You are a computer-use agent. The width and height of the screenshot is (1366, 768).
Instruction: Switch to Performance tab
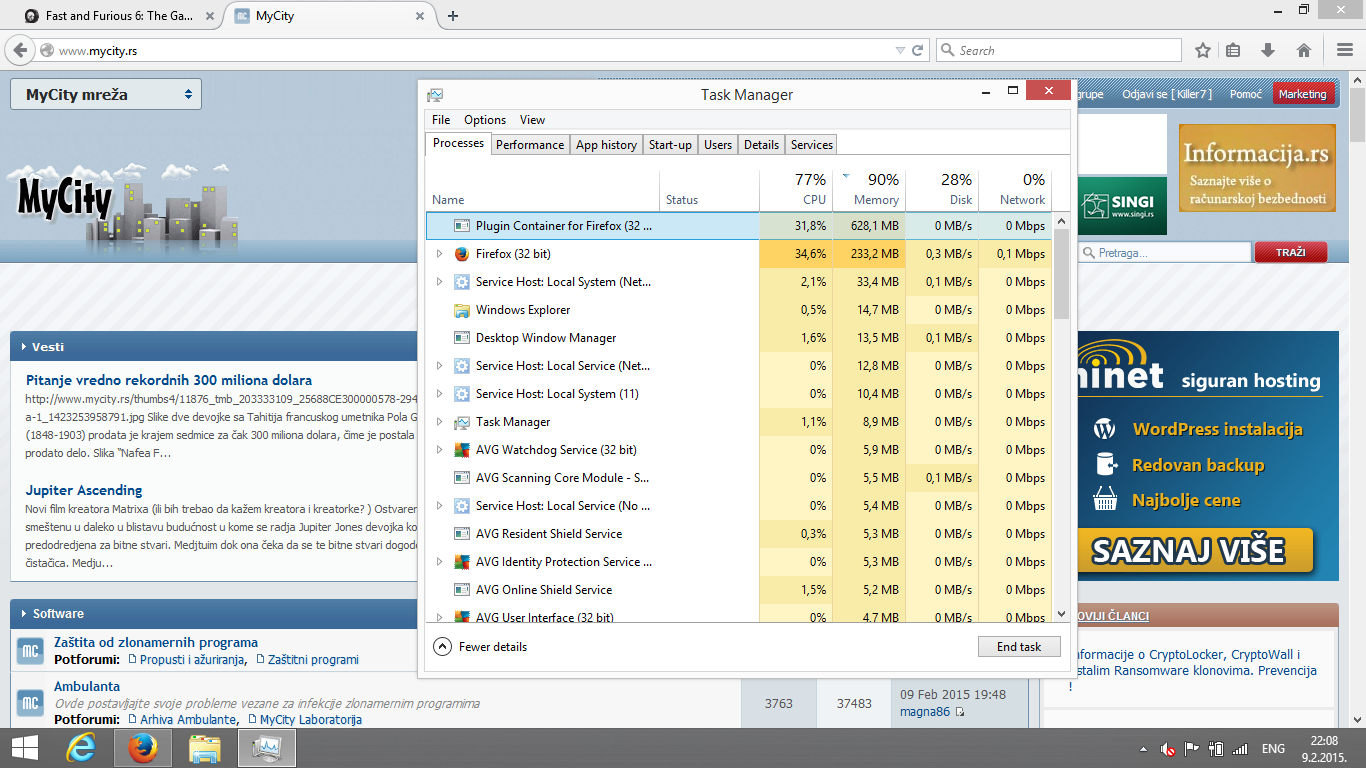click(530, 145)
